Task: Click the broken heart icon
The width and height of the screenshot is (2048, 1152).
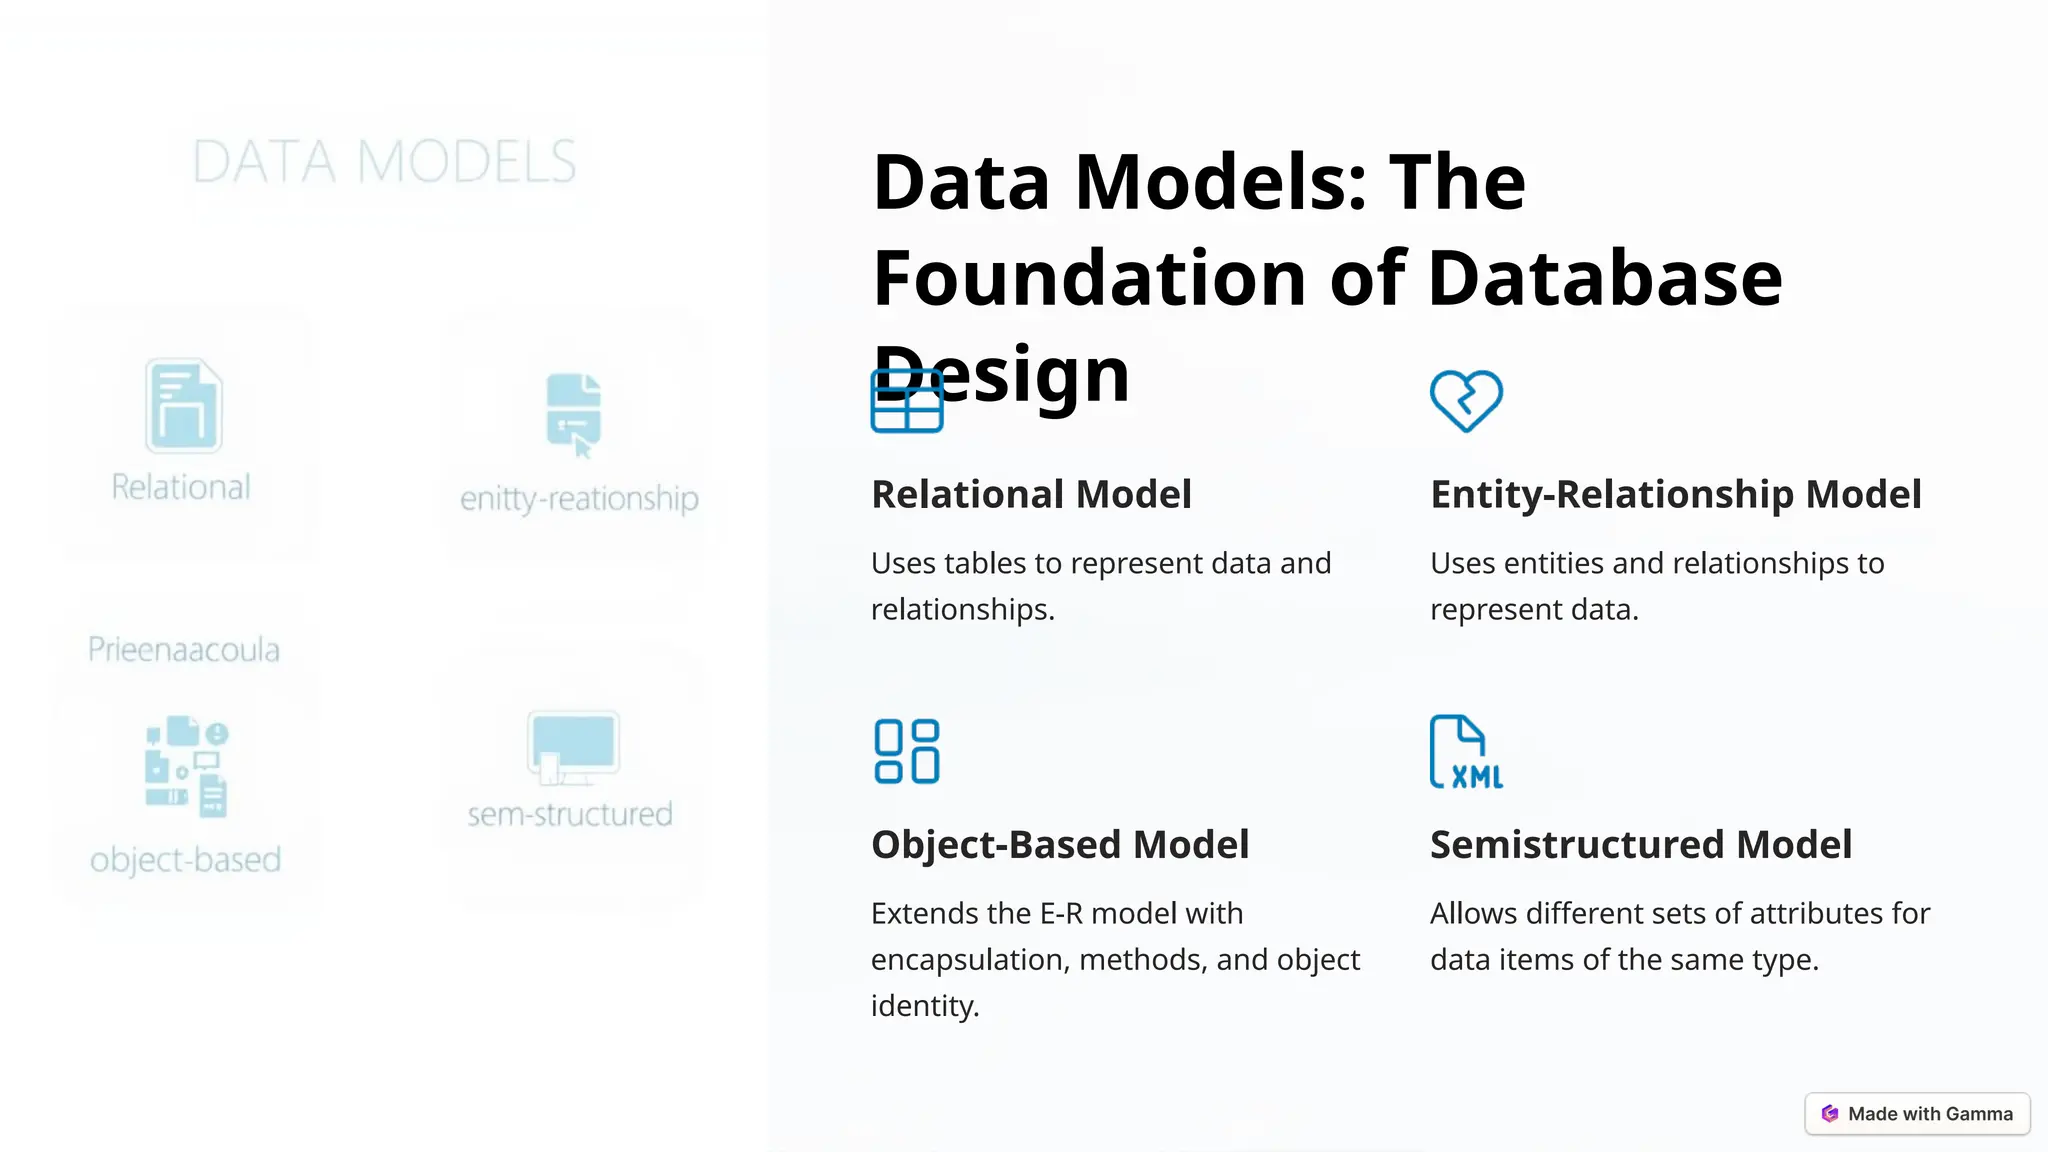Action: pos(1466,401)
